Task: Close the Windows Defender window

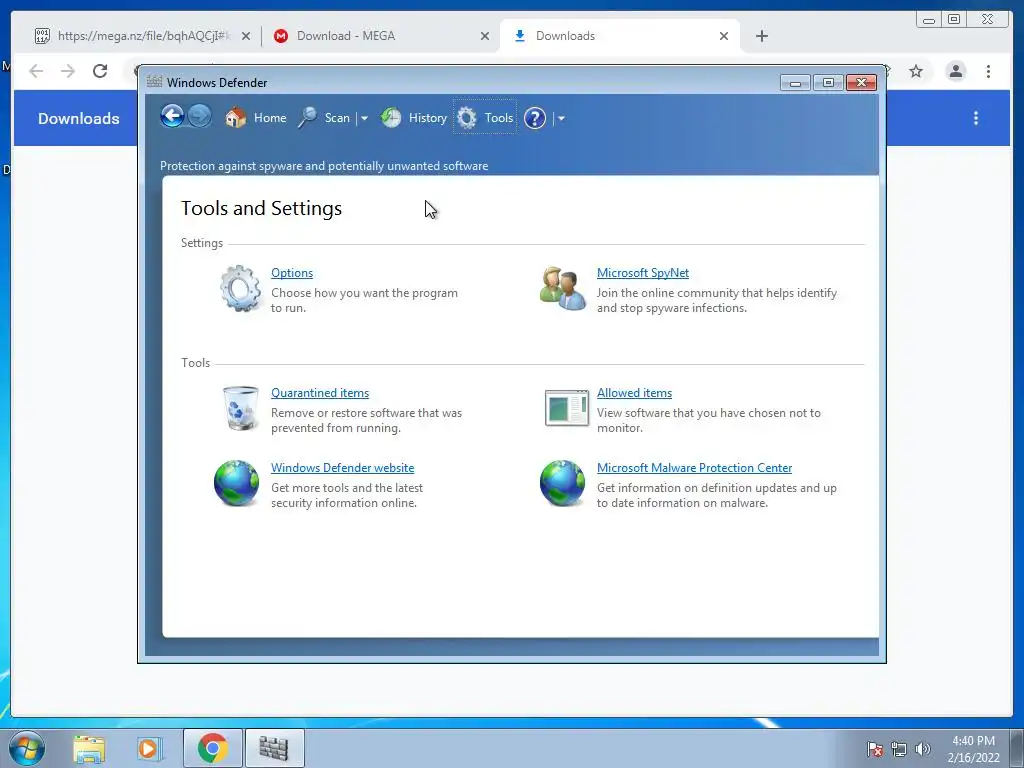Action: tap(861, 83)
